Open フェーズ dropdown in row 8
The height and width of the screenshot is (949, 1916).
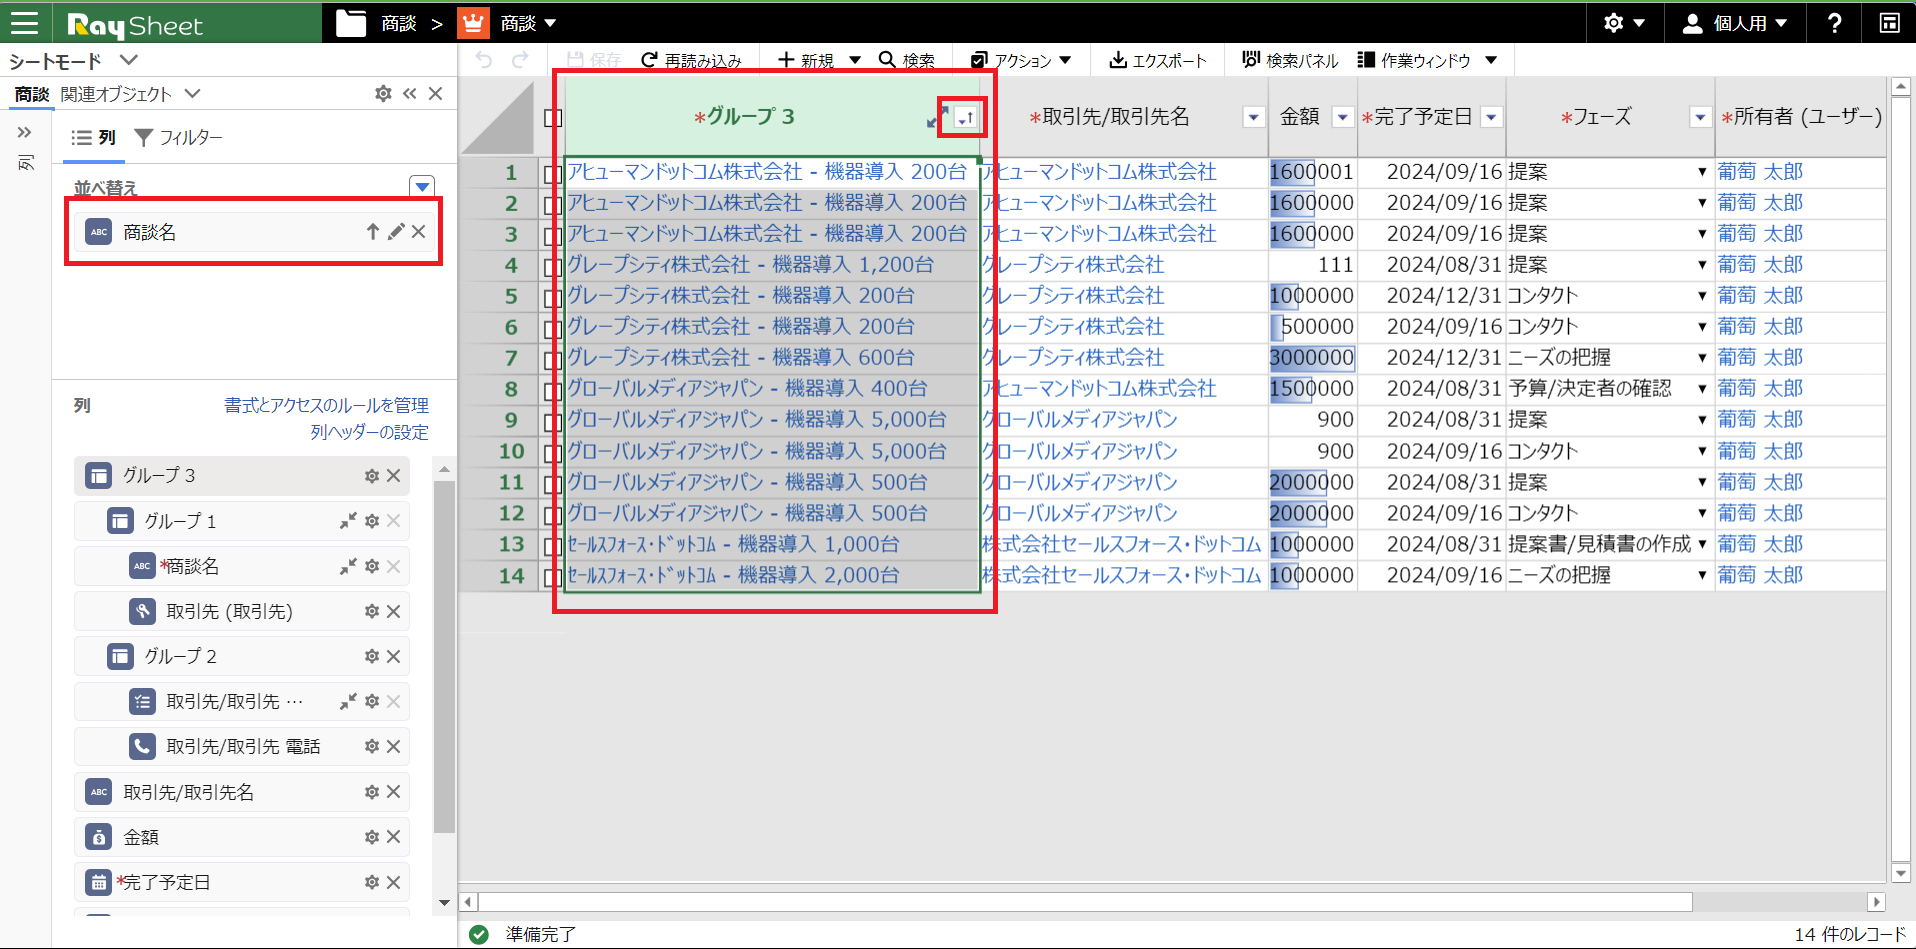coord(1701,389)
